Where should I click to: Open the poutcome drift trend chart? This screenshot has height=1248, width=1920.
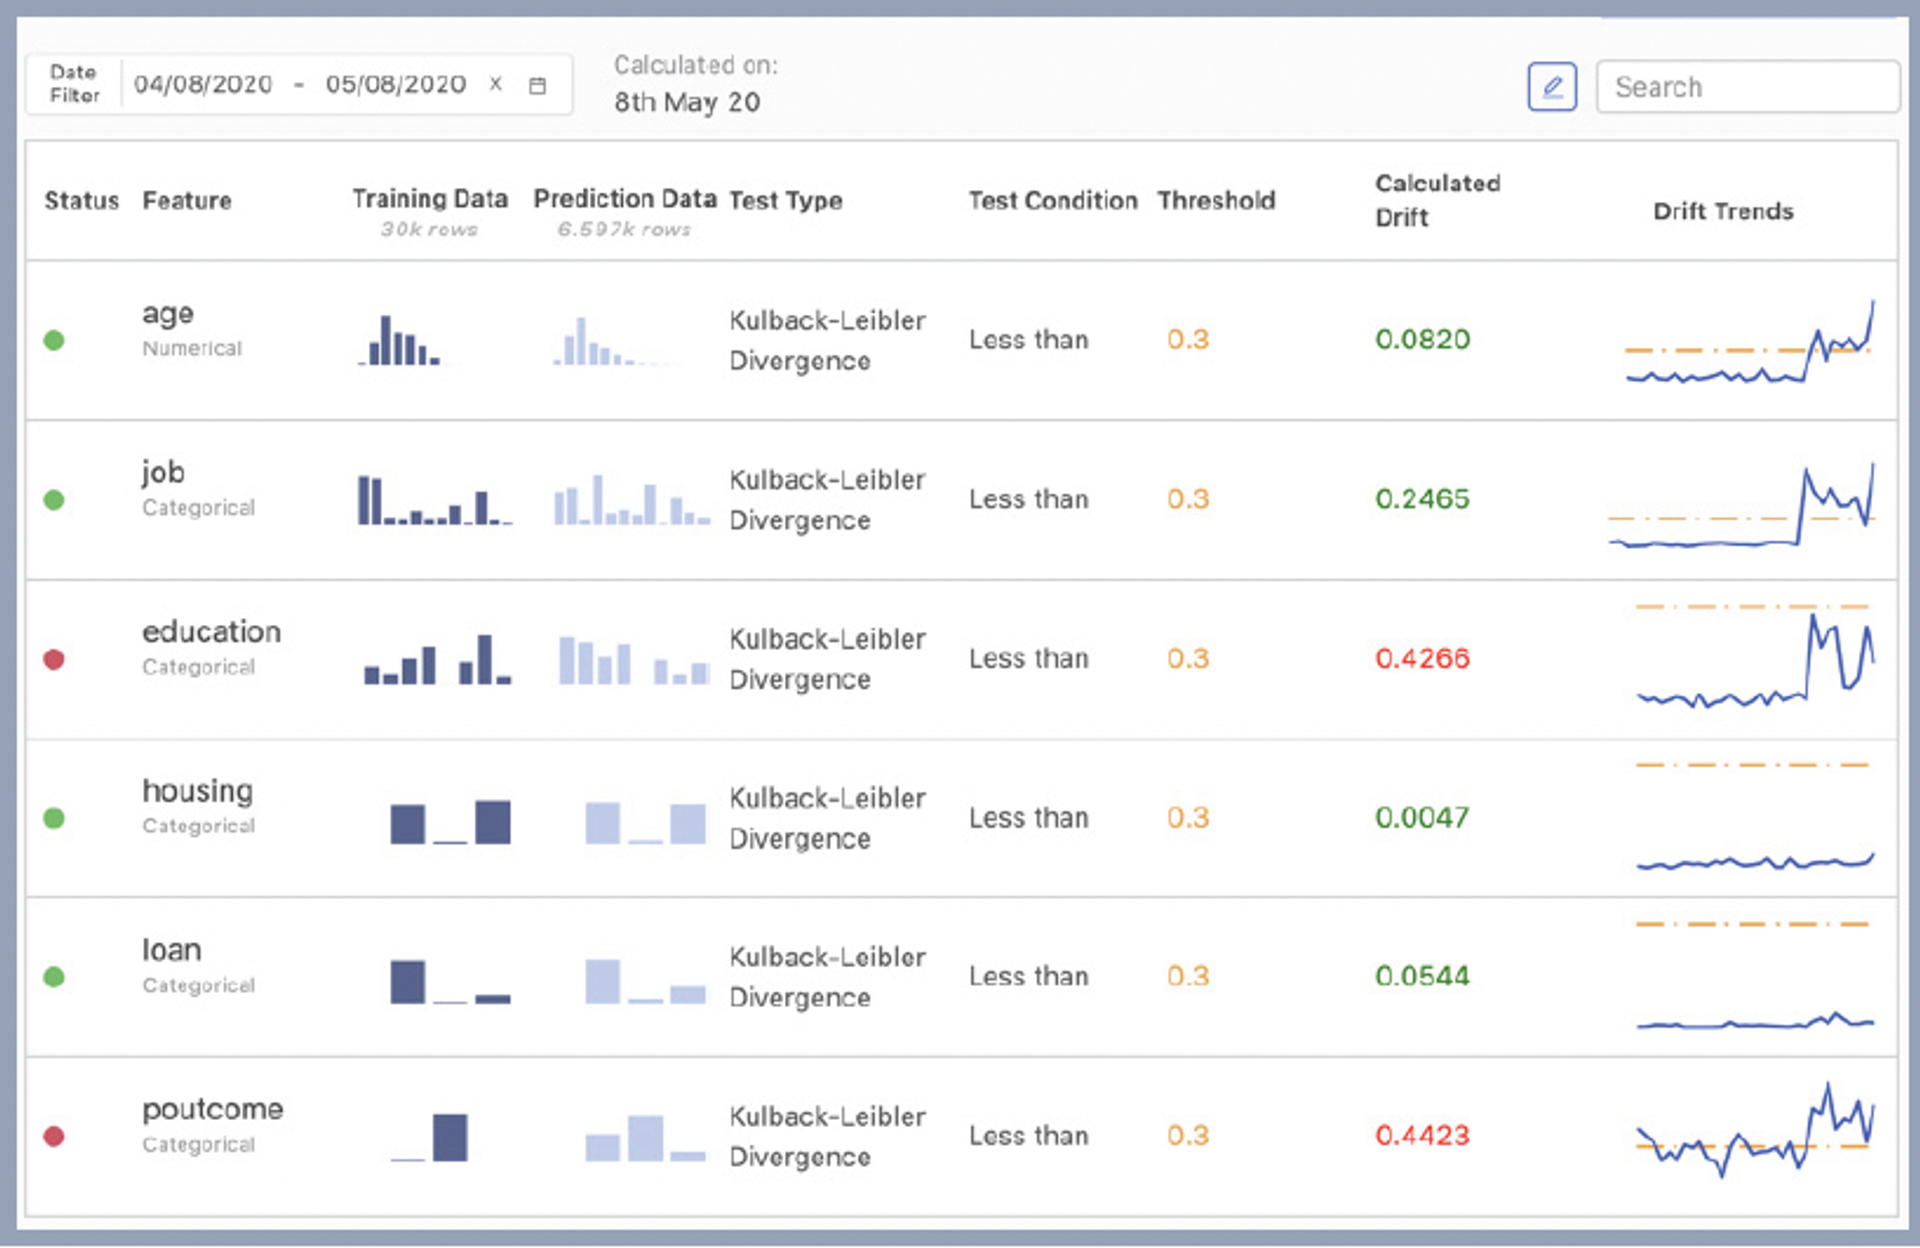tap(1754, 1132)
